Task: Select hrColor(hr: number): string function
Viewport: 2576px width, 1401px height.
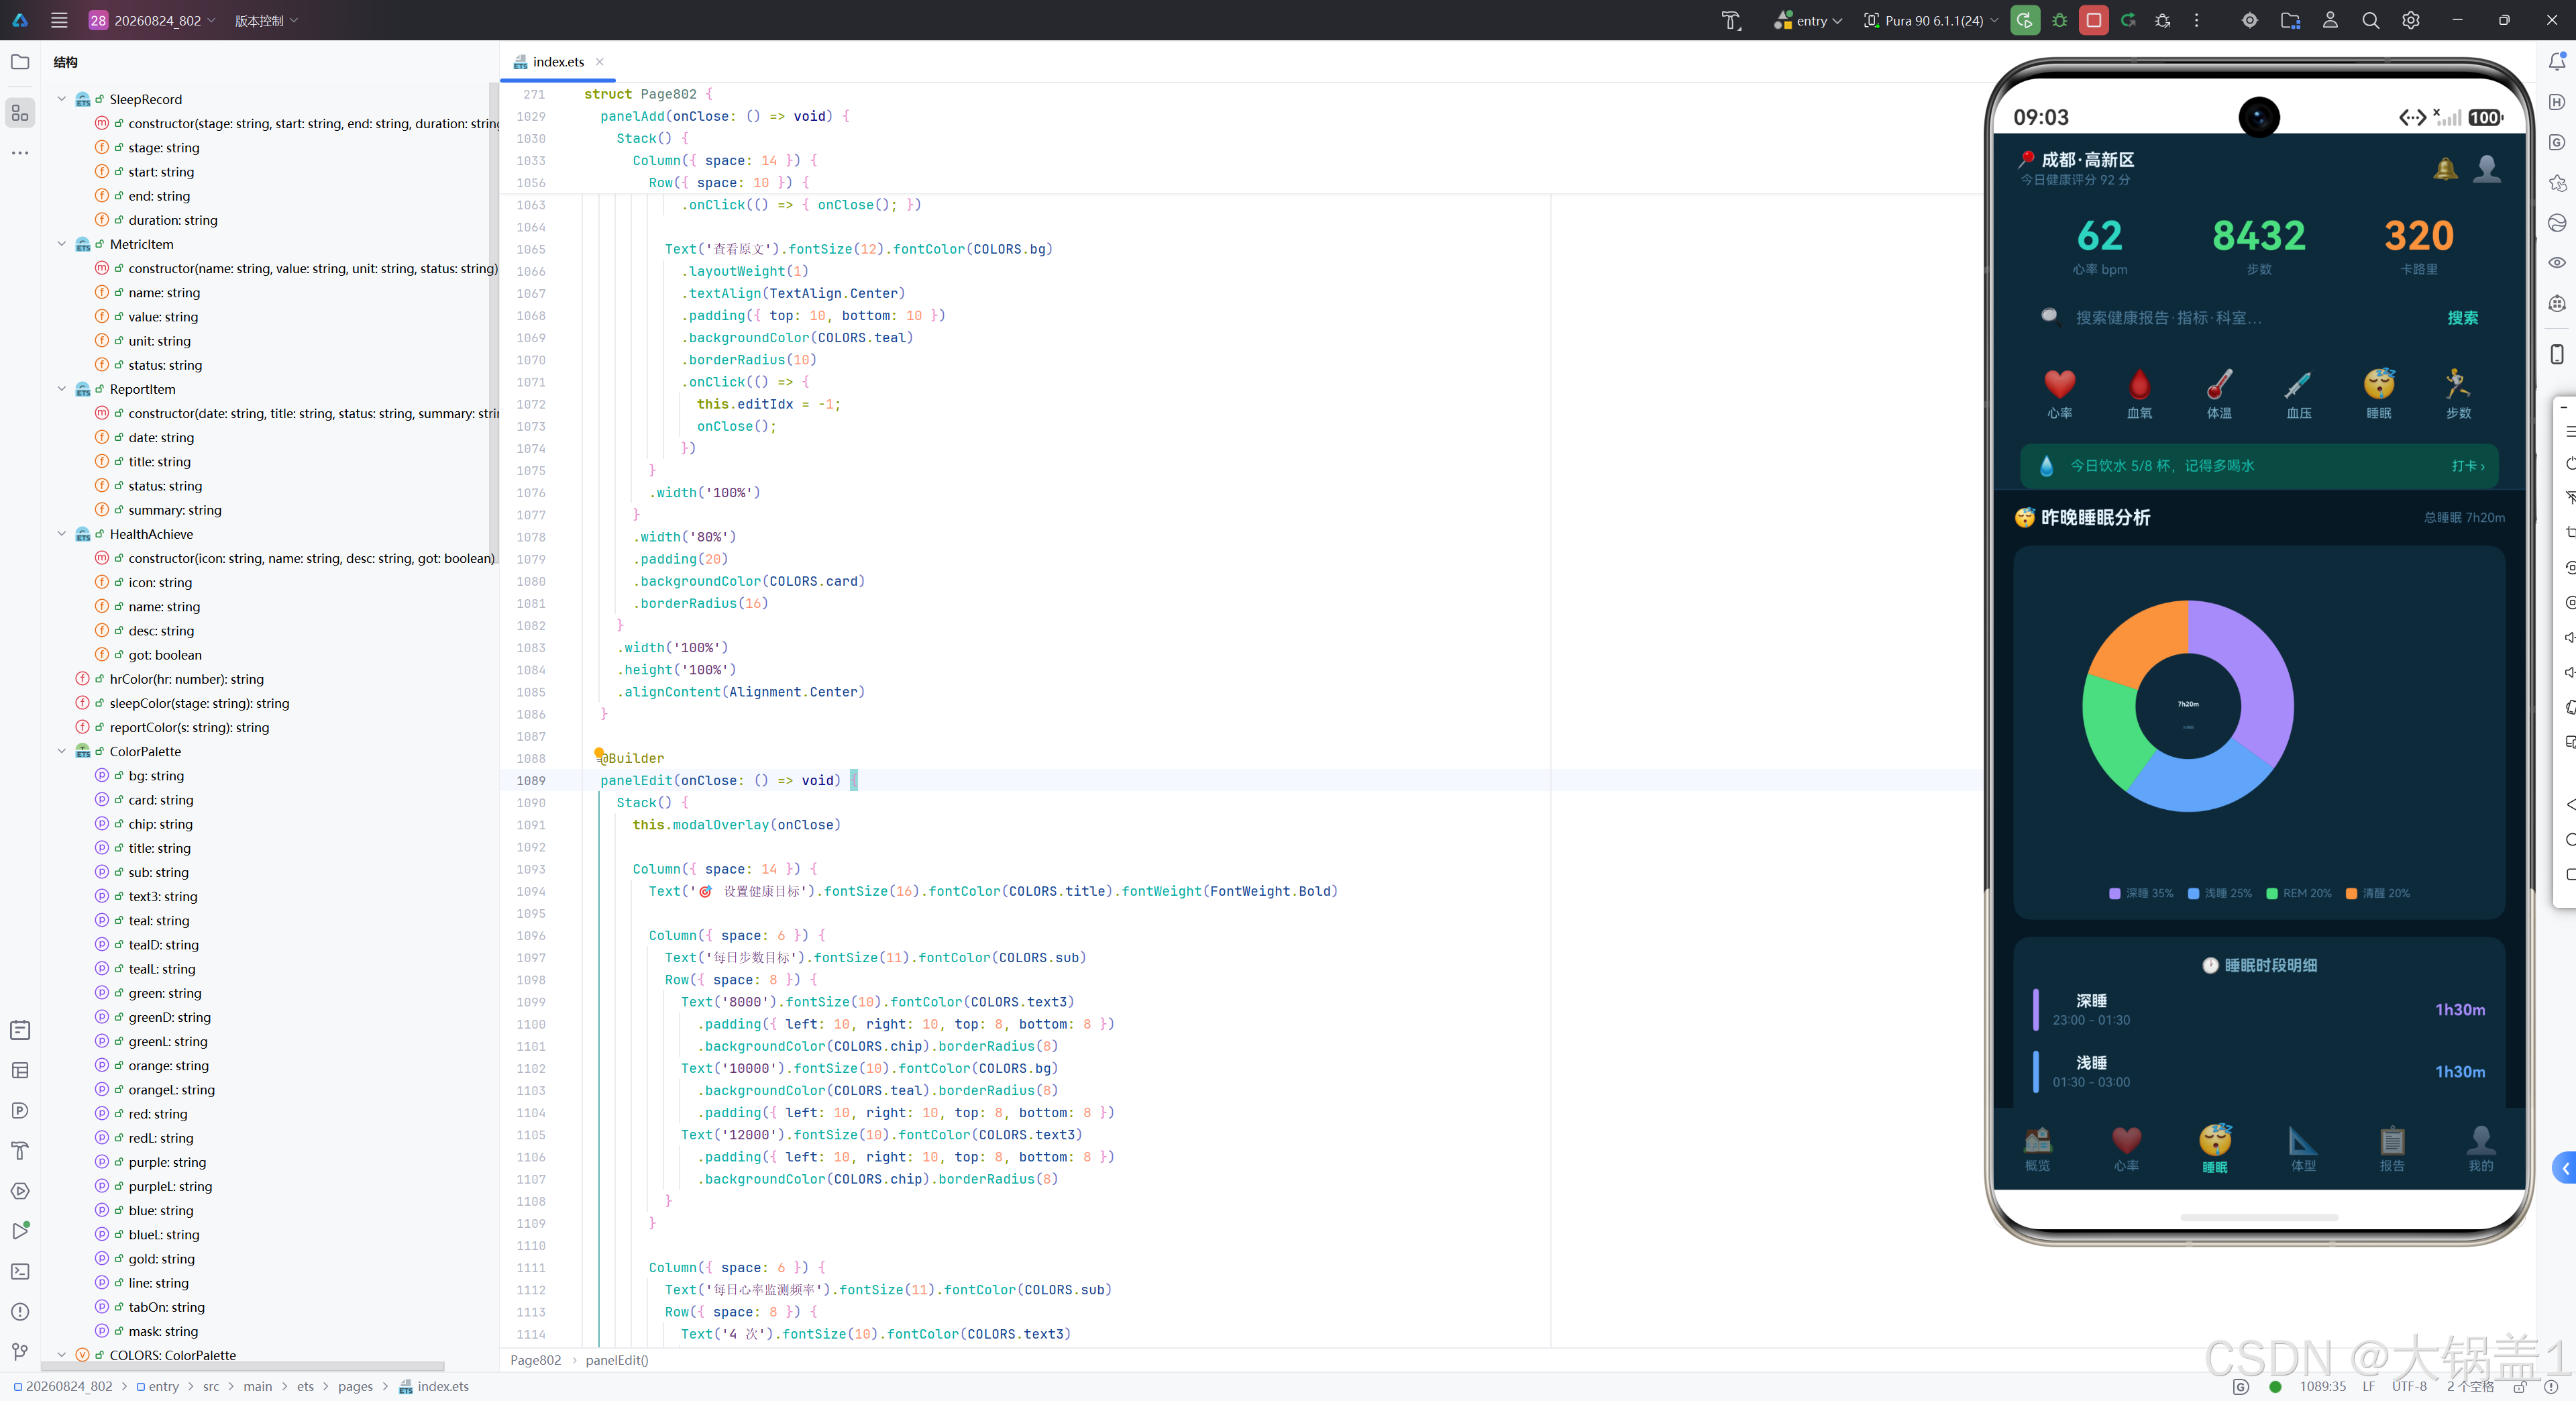Action: coord(186,679)
